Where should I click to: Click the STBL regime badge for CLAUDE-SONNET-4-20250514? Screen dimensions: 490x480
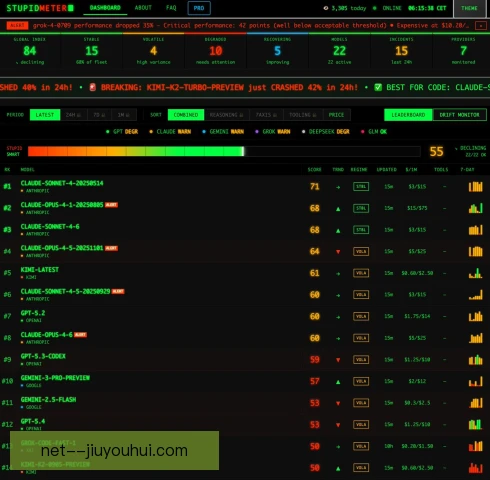361,186
